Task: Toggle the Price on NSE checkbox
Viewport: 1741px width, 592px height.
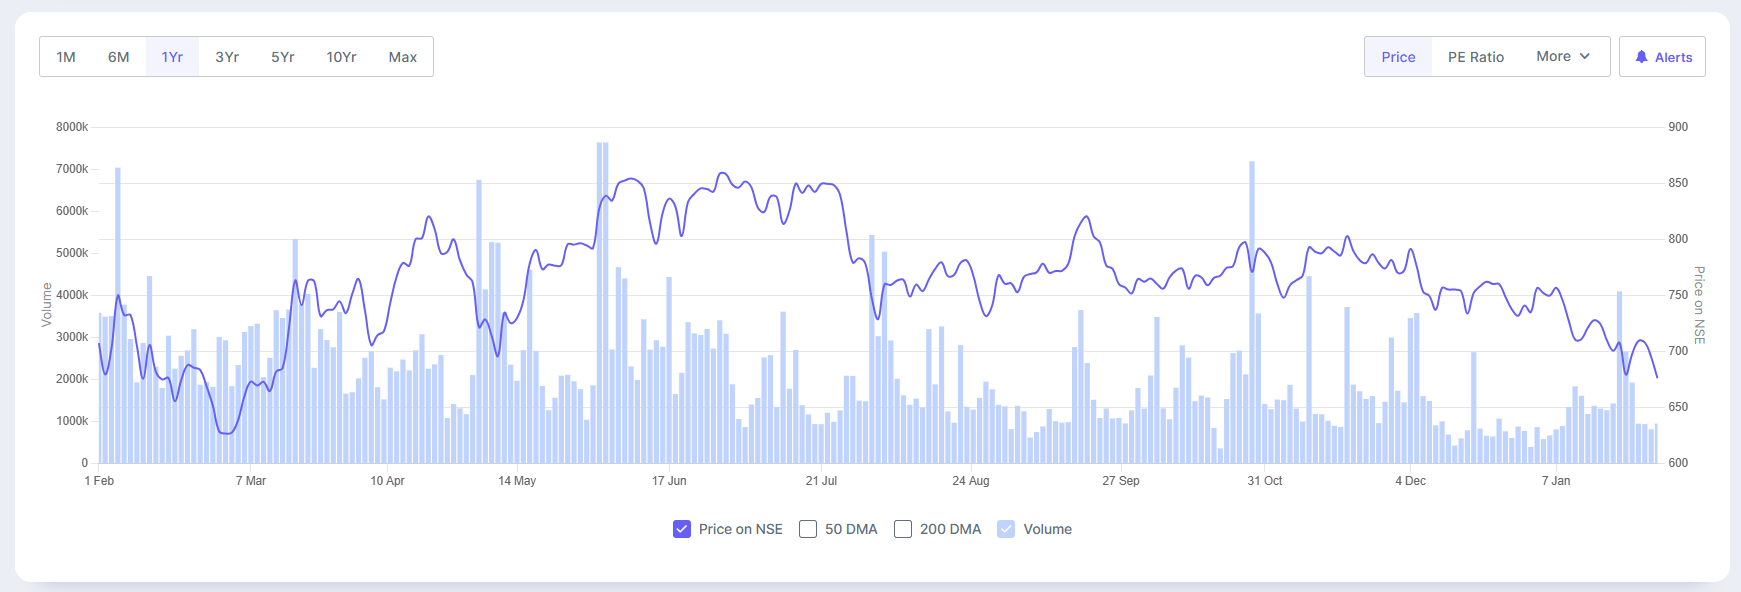Action: point(682,529)
